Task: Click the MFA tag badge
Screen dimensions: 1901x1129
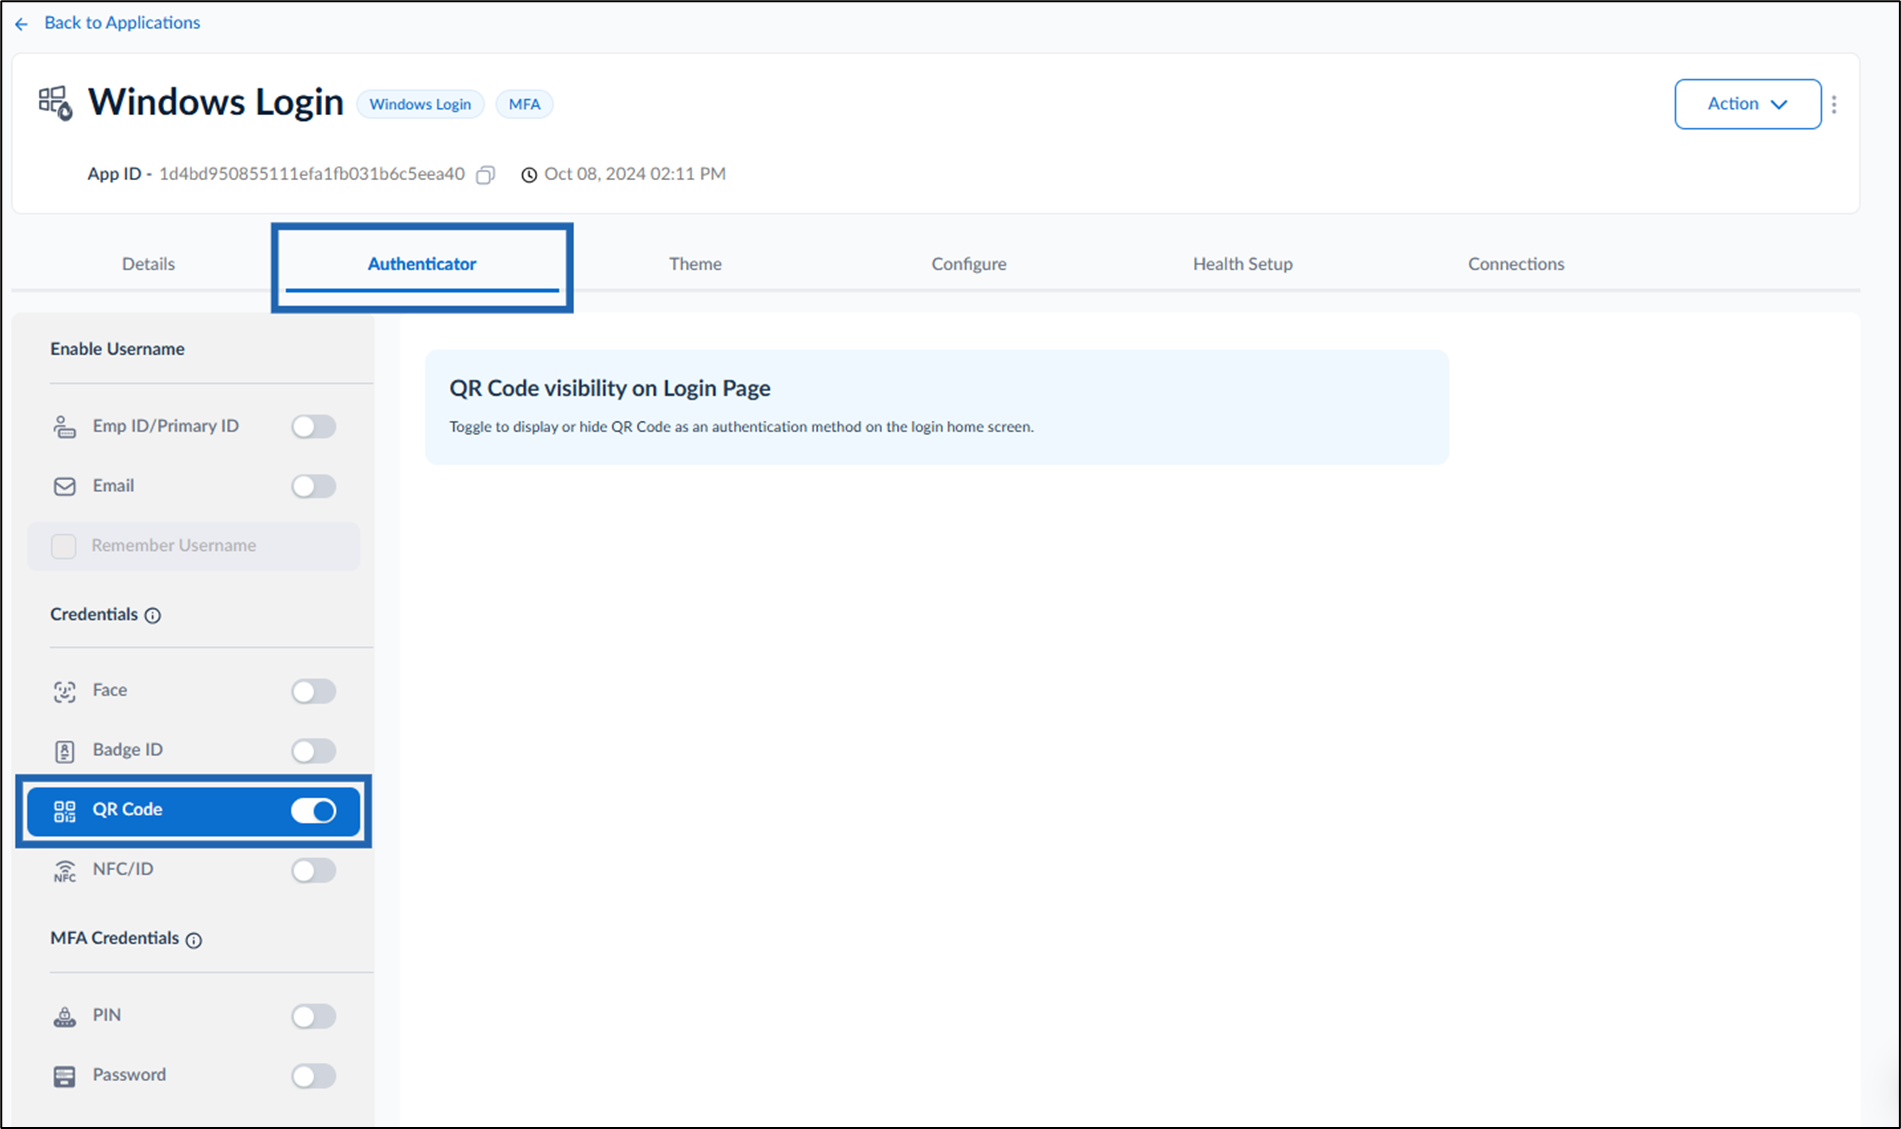Action: 524,104
